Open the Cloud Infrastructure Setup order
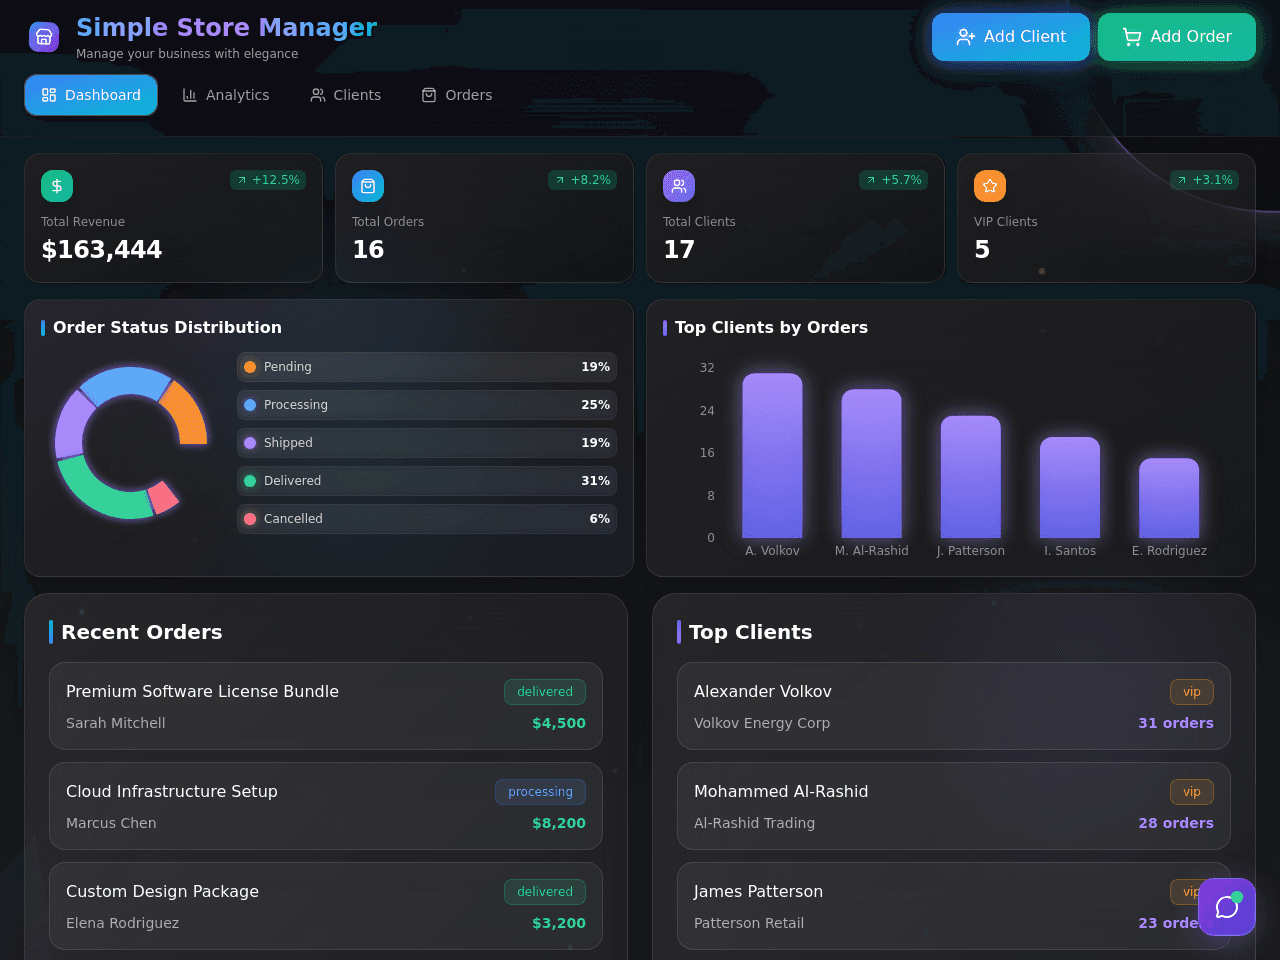Viewport: 1280px width, 960px height. coord(326,806)
